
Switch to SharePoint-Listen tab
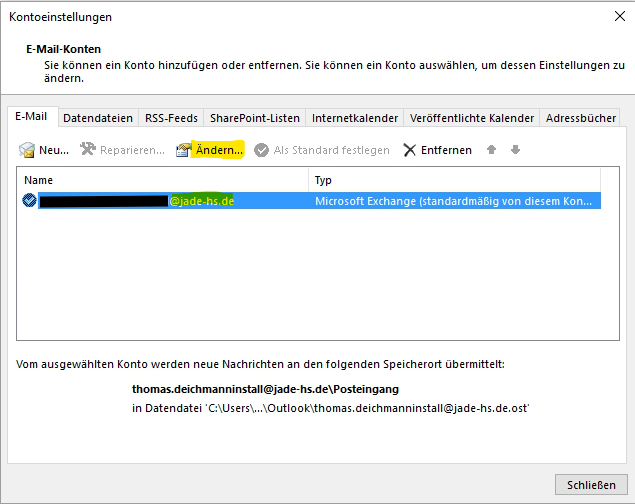point(255,118)
